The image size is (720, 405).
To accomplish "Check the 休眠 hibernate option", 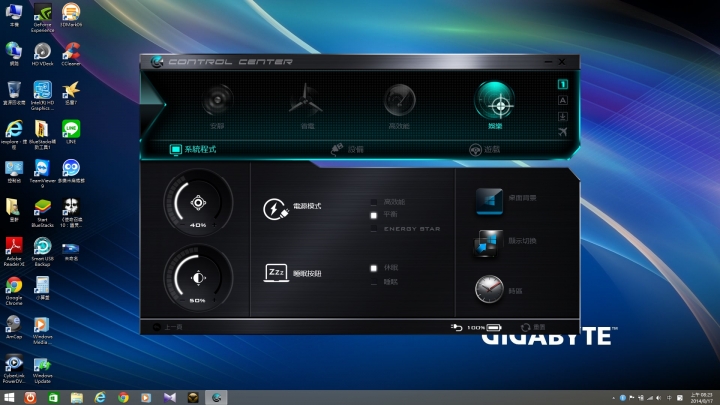I will click(x=374, y=268).
